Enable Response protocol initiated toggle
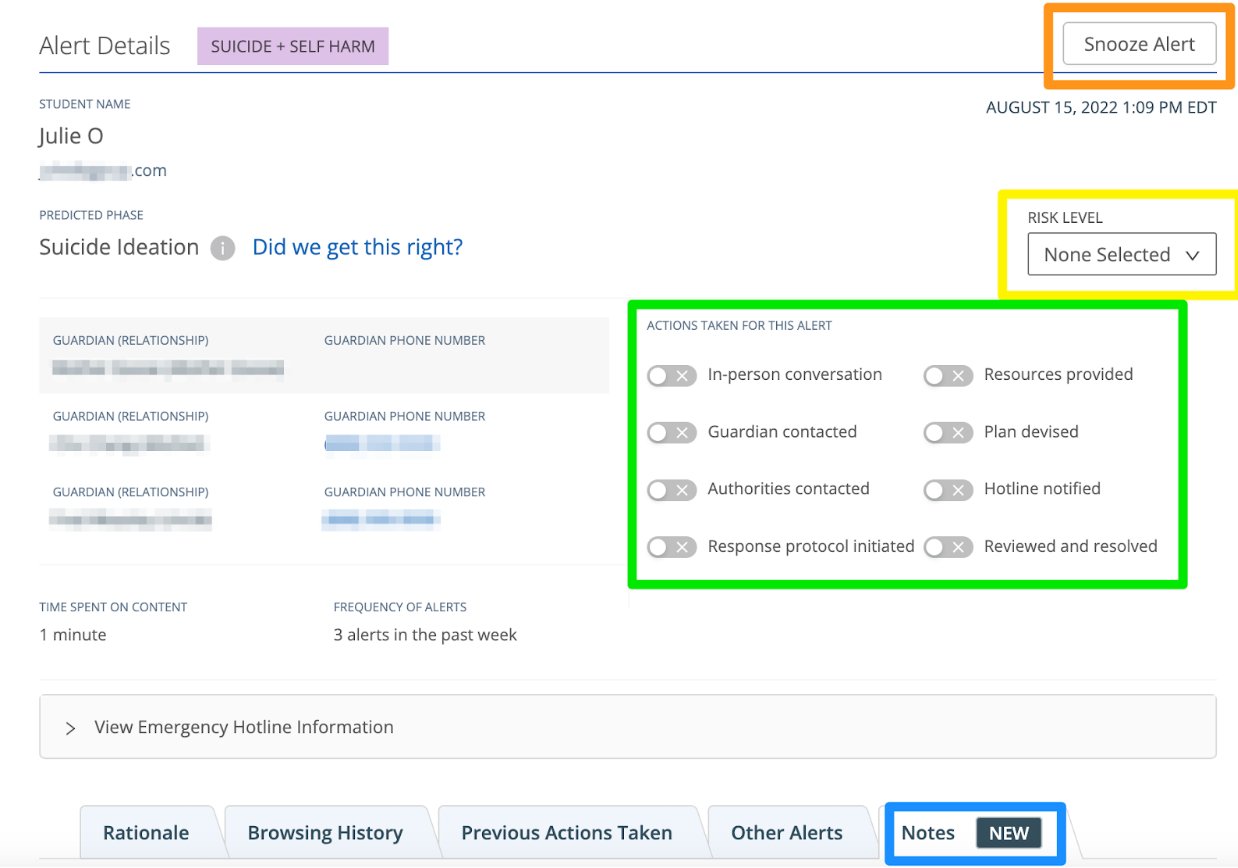 pos(672,547)
